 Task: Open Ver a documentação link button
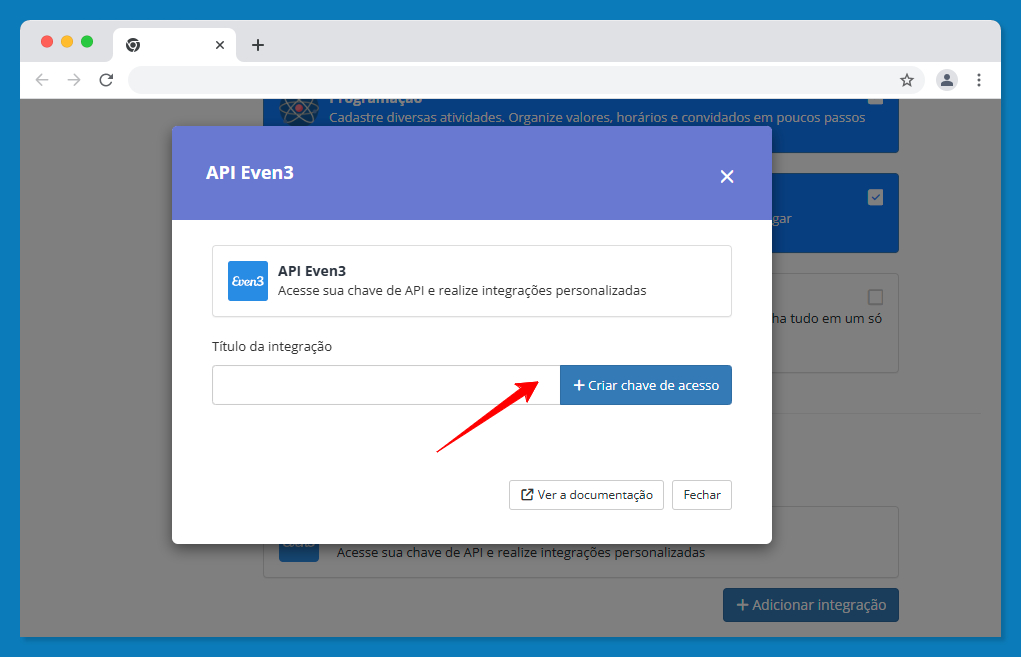(x=586, y=495)
